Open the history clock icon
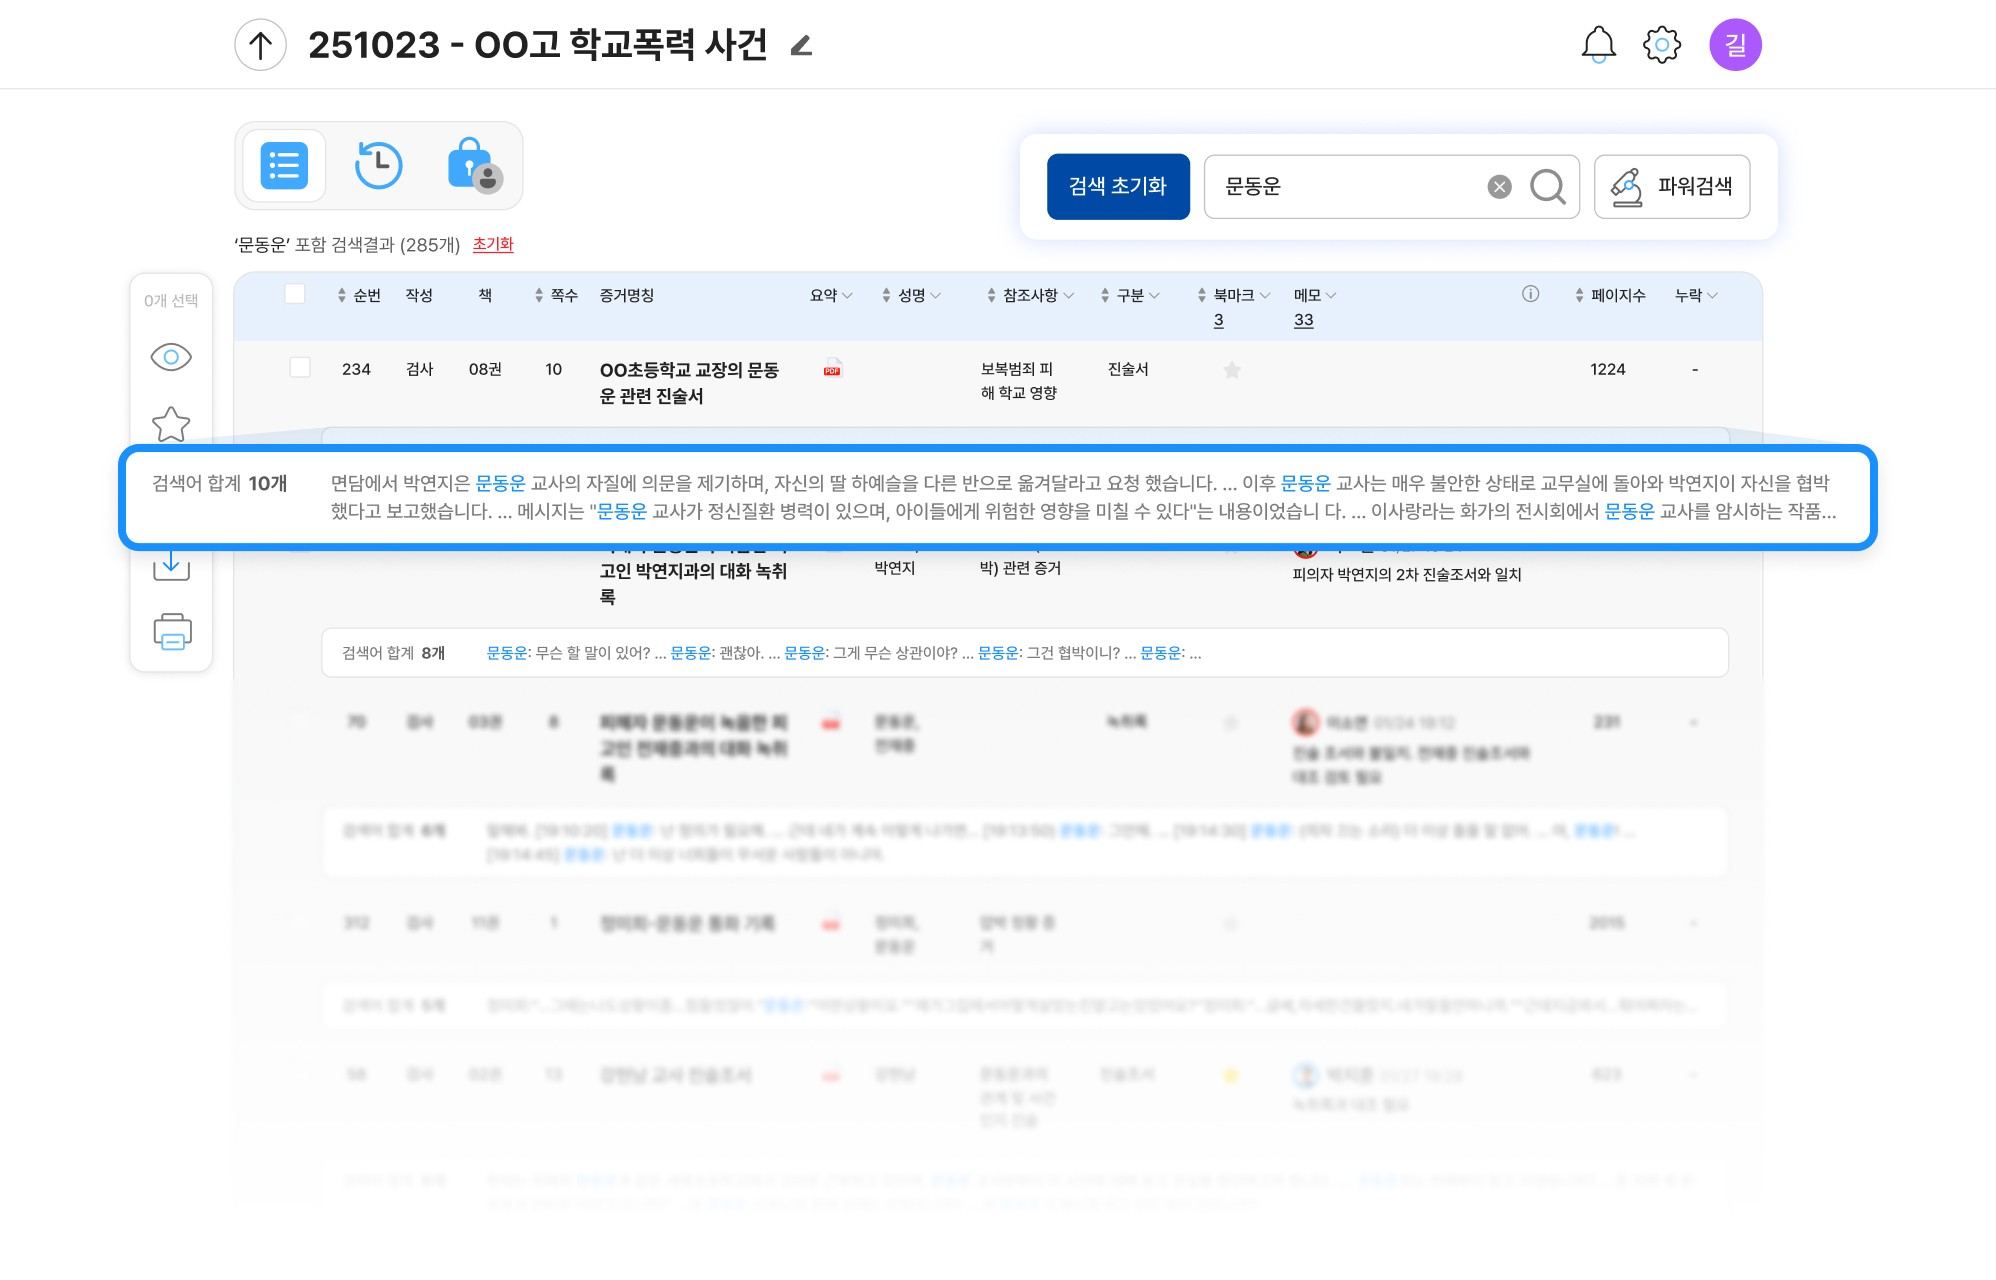1996x1280 pixels. coord(379,166)
